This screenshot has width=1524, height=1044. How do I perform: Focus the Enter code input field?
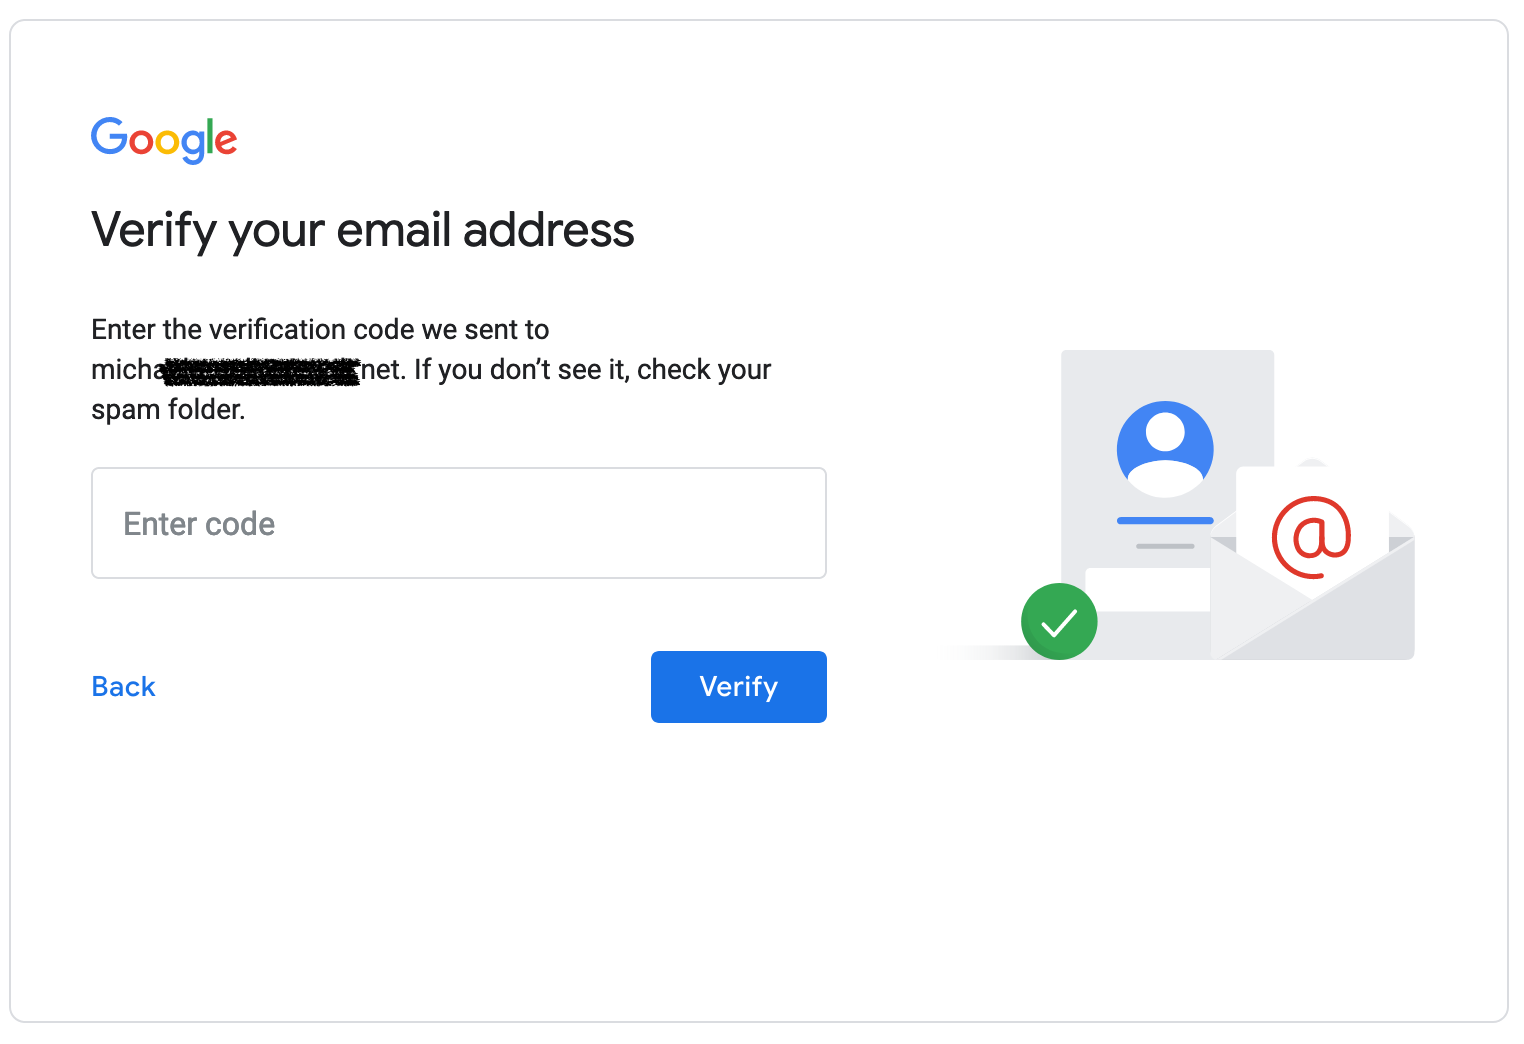tap(459, 523)
